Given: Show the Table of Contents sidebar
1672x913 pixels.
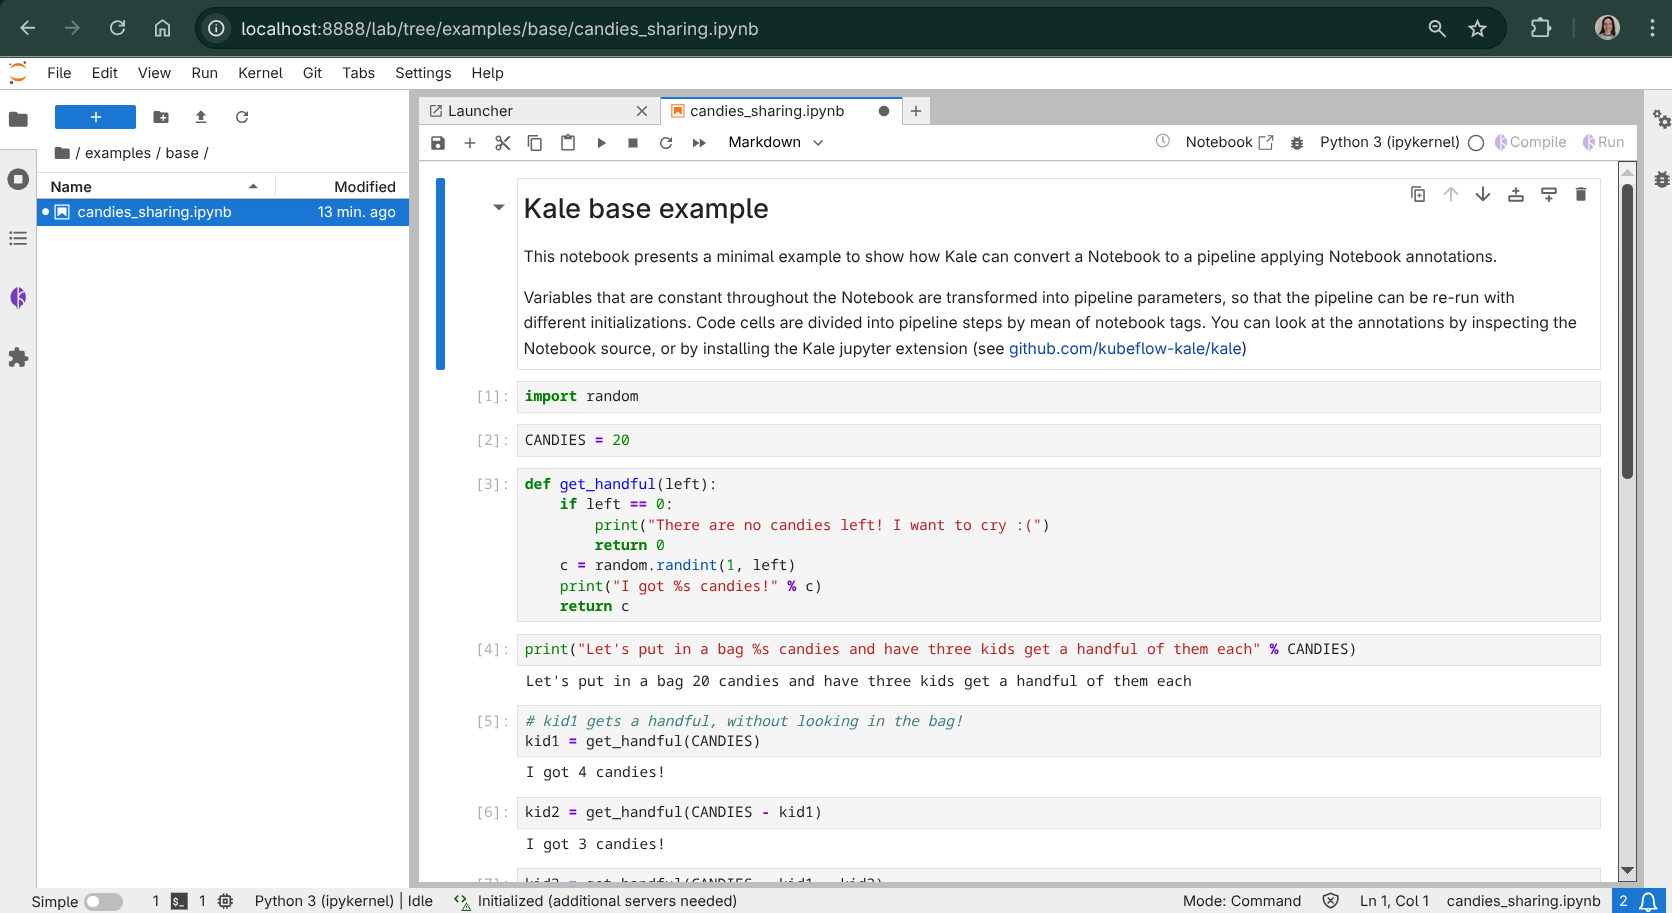Looking at the screenshot, I should coord(18,238).
